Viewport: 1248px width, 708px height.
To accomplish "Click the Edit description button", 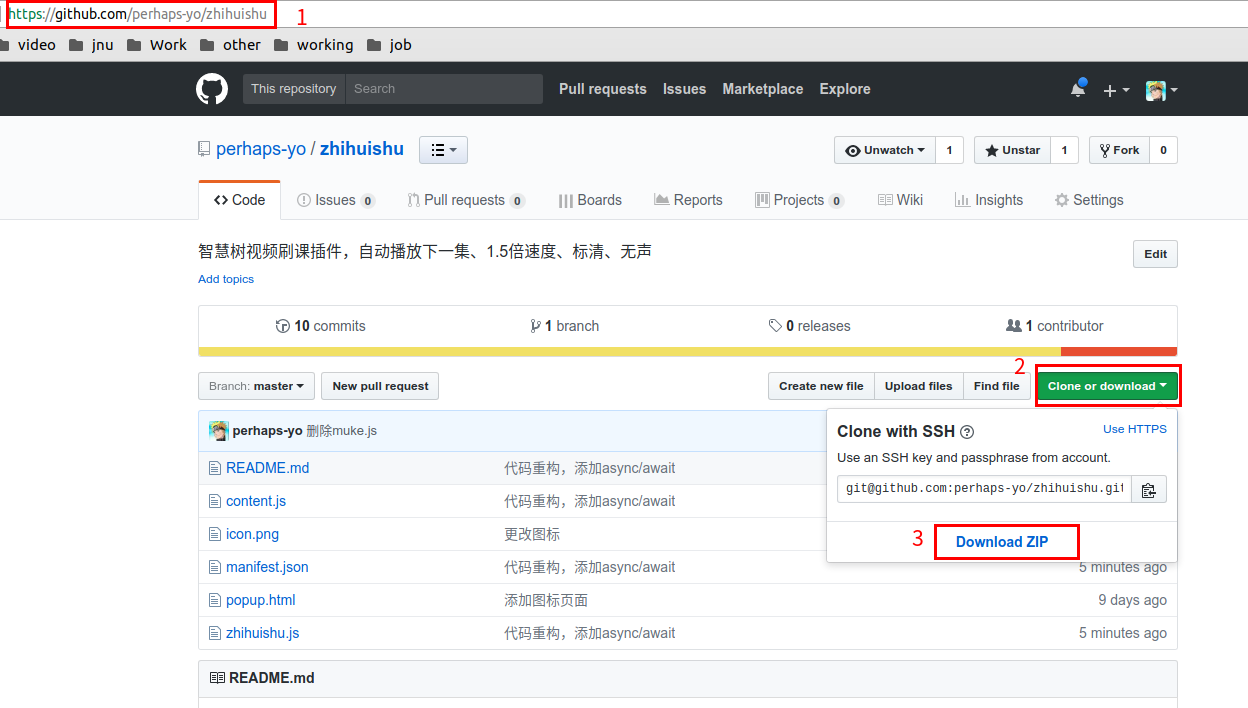I will pyautogui.click(x=1156, y=254).
